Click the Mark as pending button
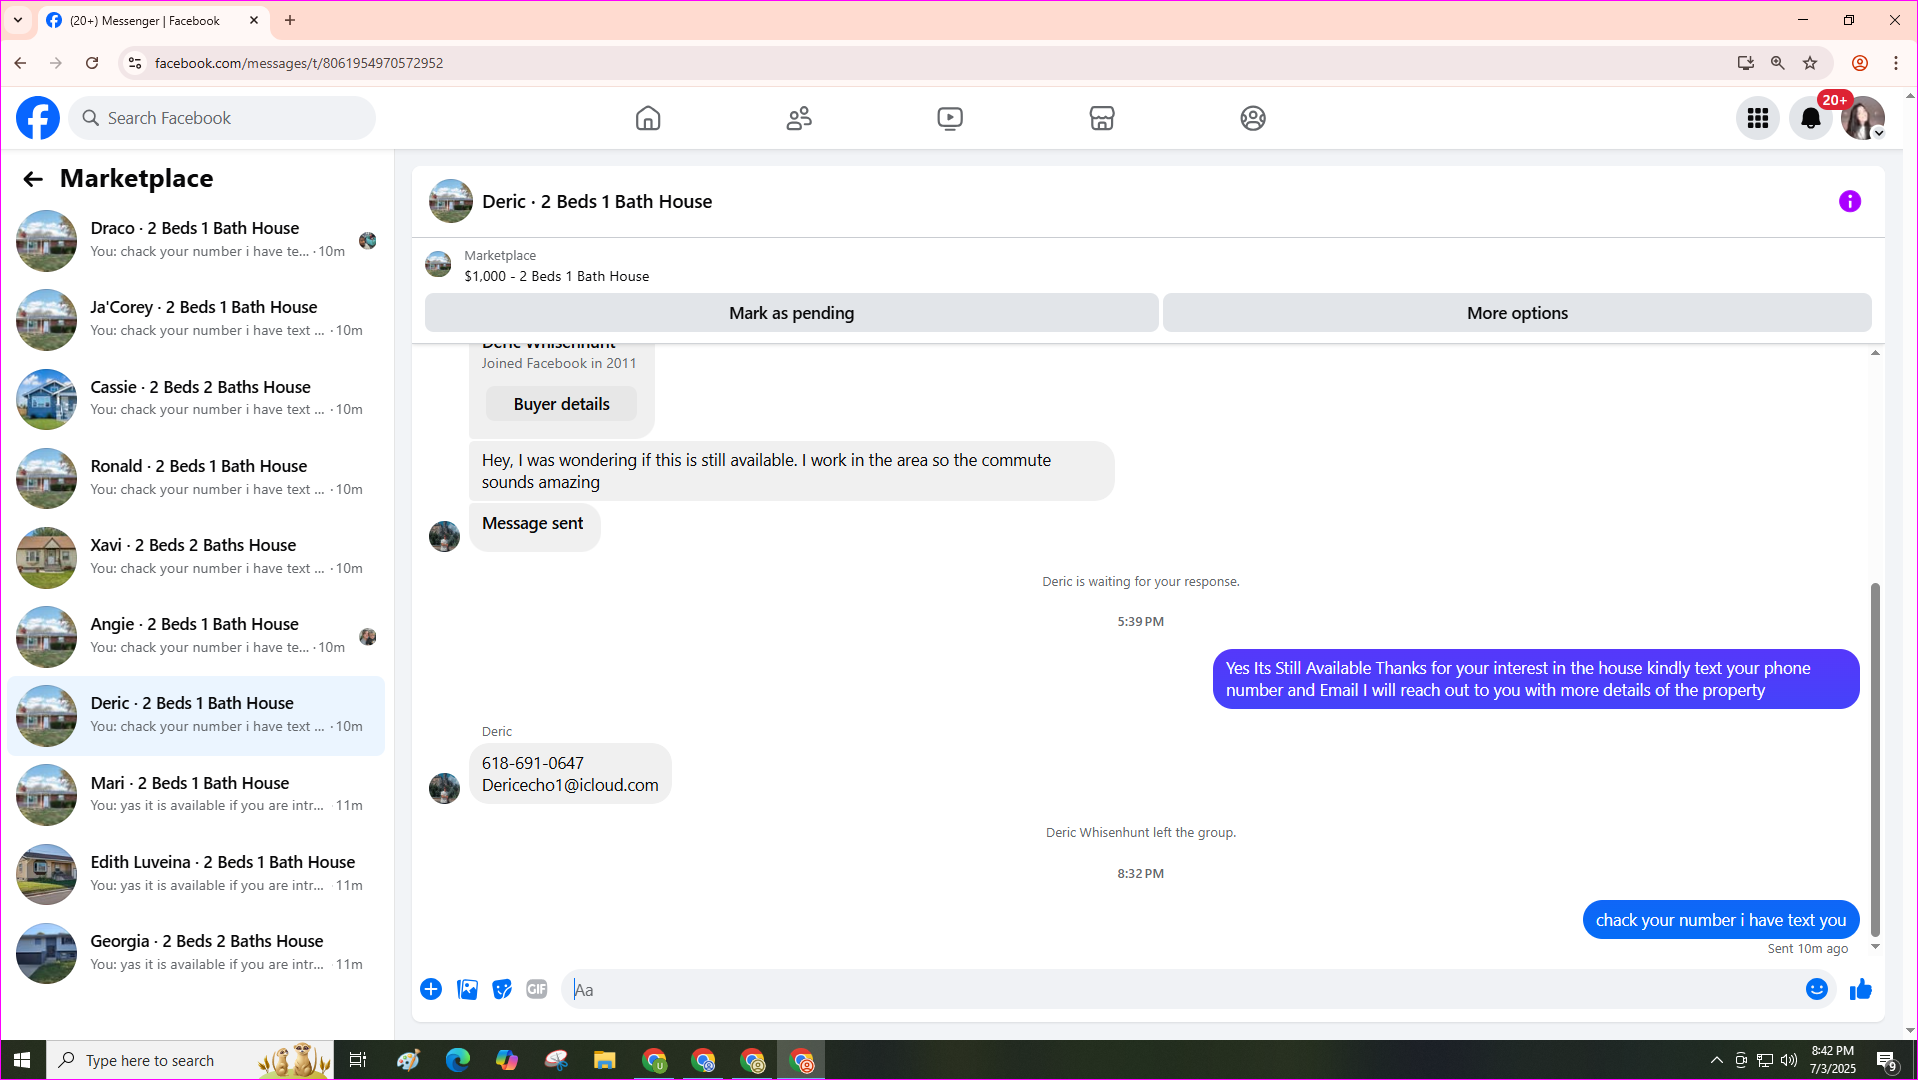 tap(791, 313)
